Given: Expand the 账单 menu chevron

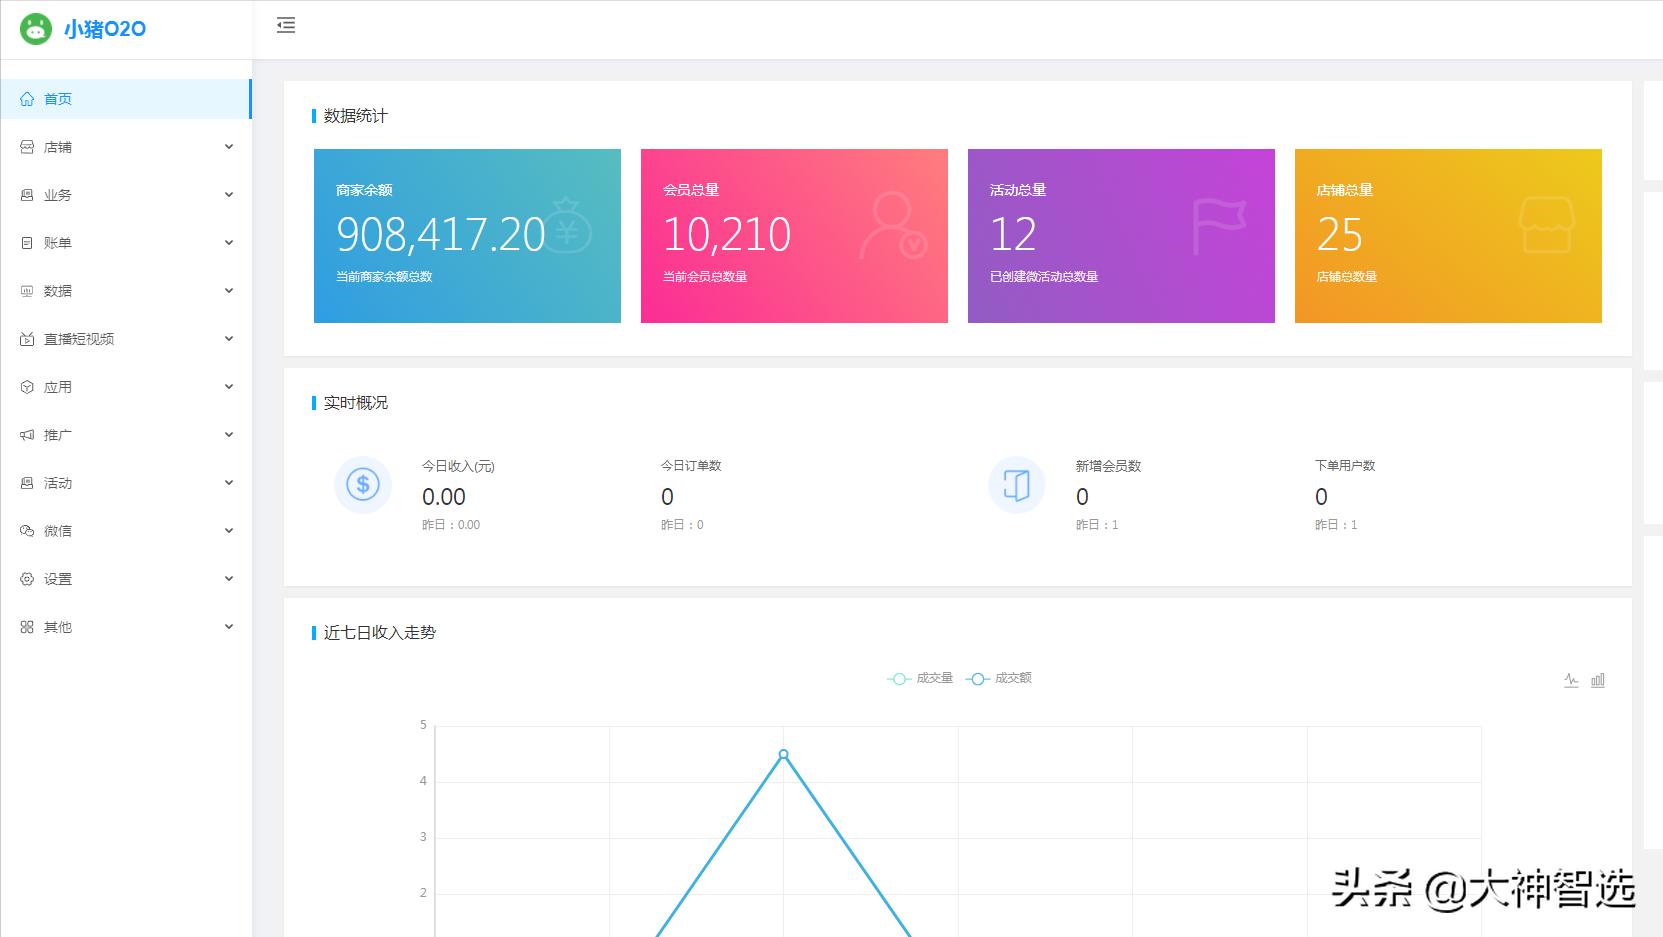Looking at the screenshot, I should click(x=230, y=242).
